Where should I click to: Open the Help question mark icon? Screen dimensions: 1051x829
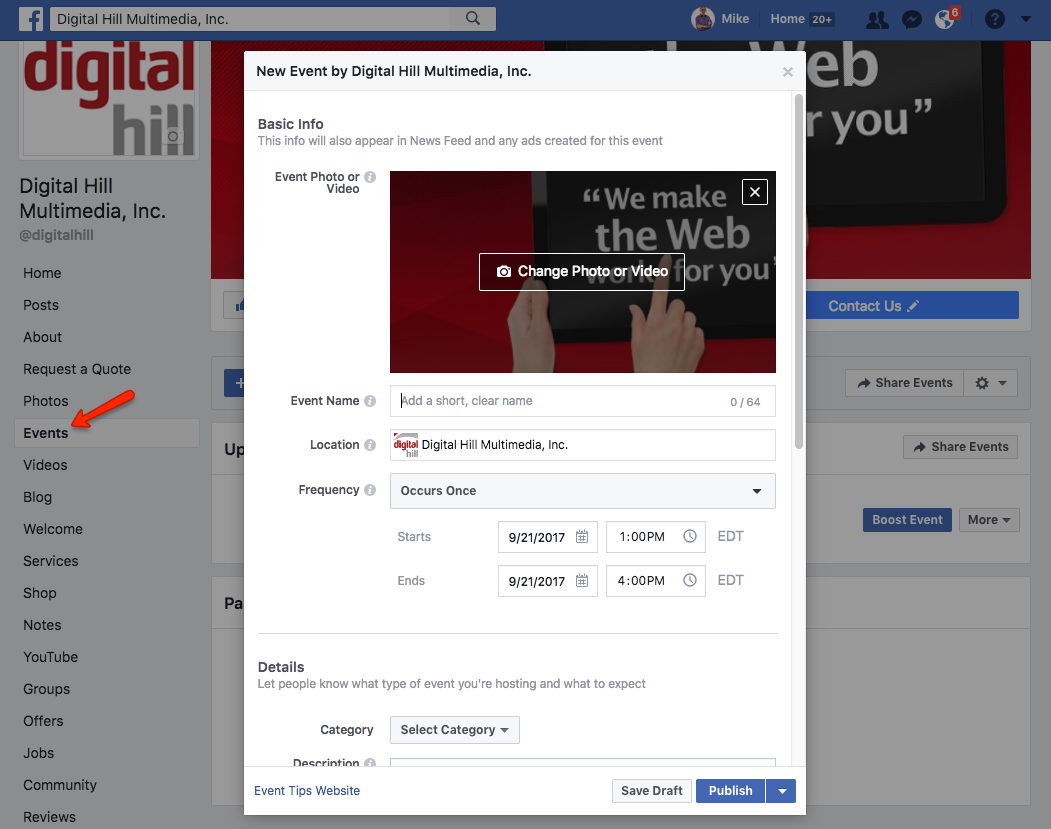point(994,18)
